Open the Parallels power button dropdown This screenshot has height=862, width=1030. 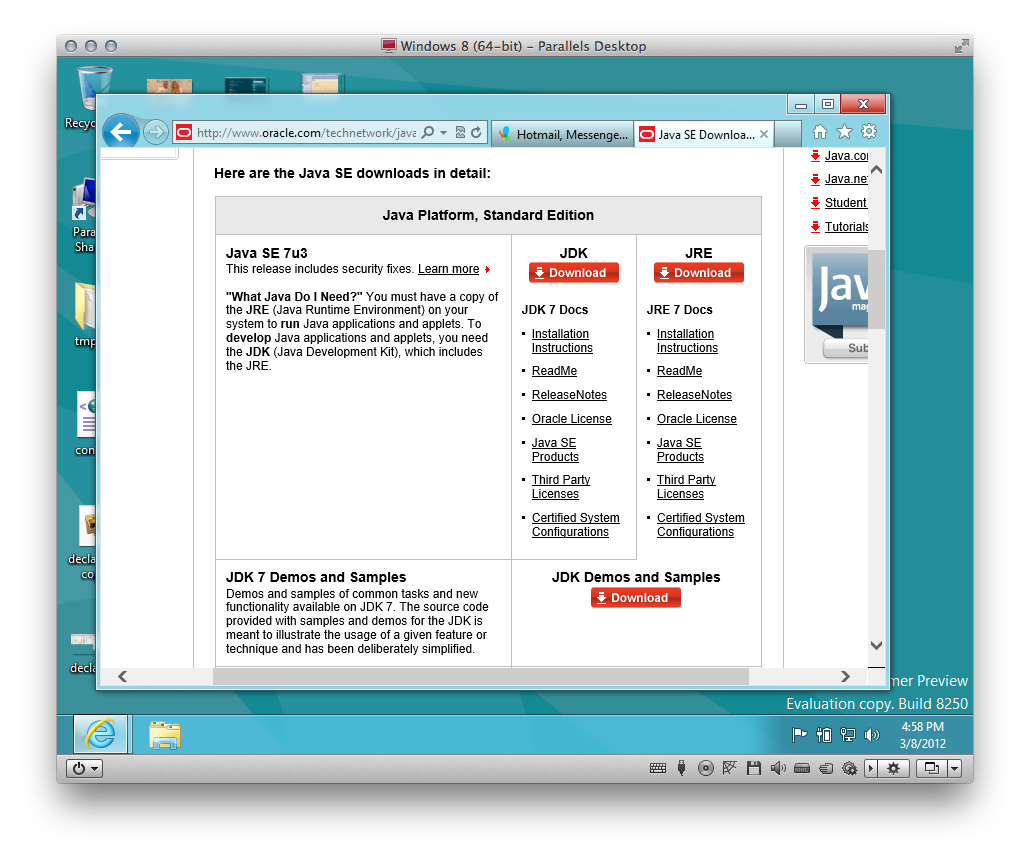tap(85, 768)
